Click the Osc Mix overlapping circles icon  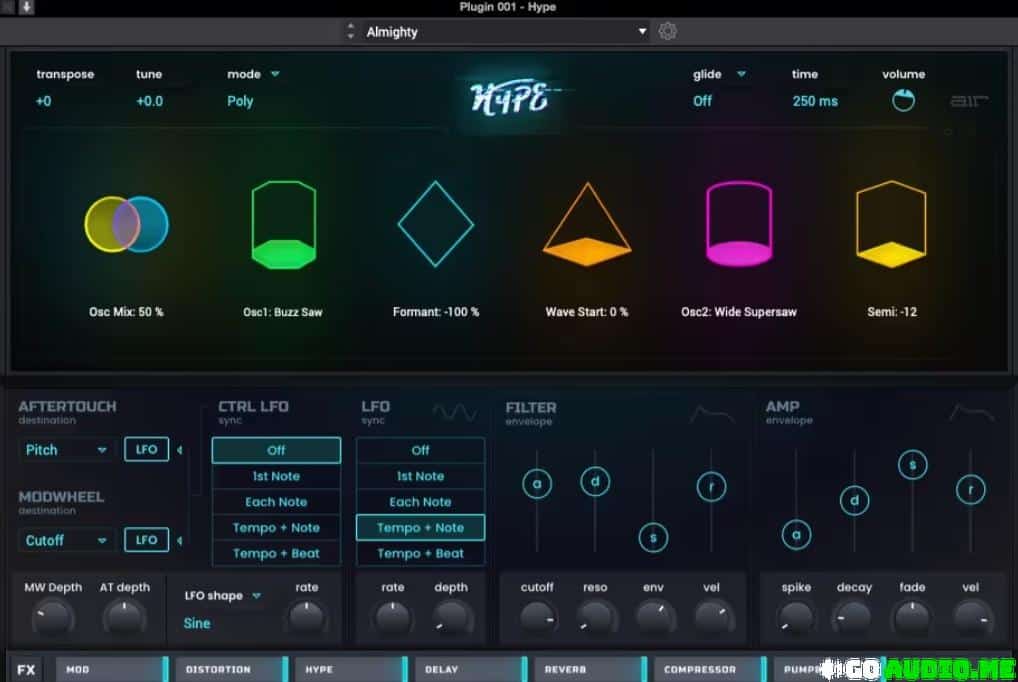(x=127, y=224)
